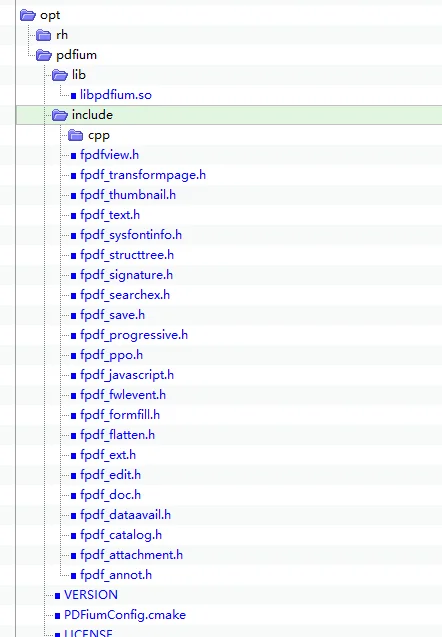Click bullet icon beside fpdf_annot.h
This screenshot has width=442, height=637.
click(x=74, y=576)
